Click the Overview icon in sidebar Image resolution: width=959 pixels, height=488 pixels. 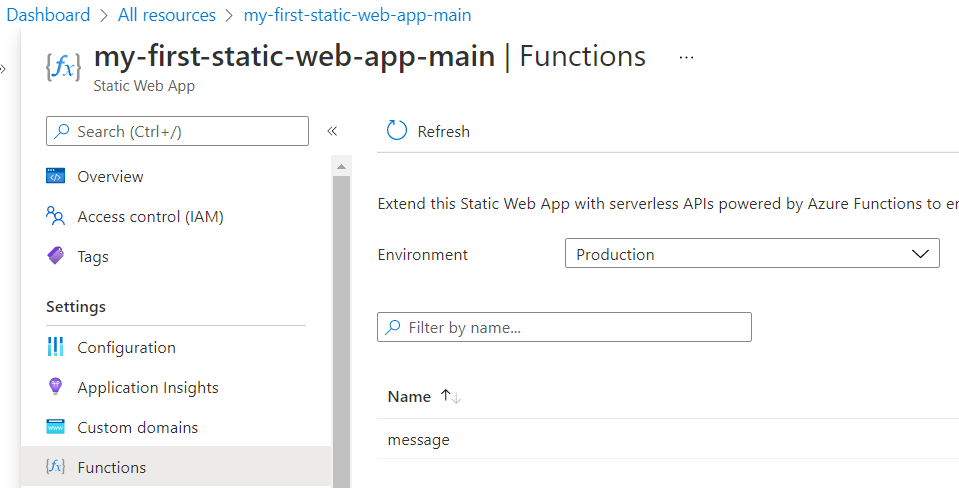point(56,176)
